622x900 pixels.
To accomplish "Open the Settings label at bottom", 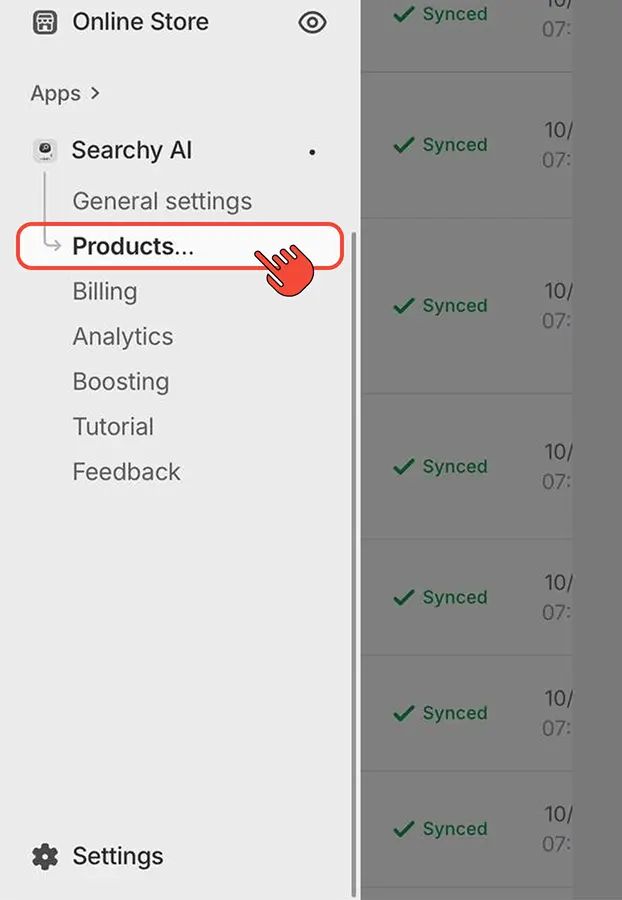I will pos(118,856).
